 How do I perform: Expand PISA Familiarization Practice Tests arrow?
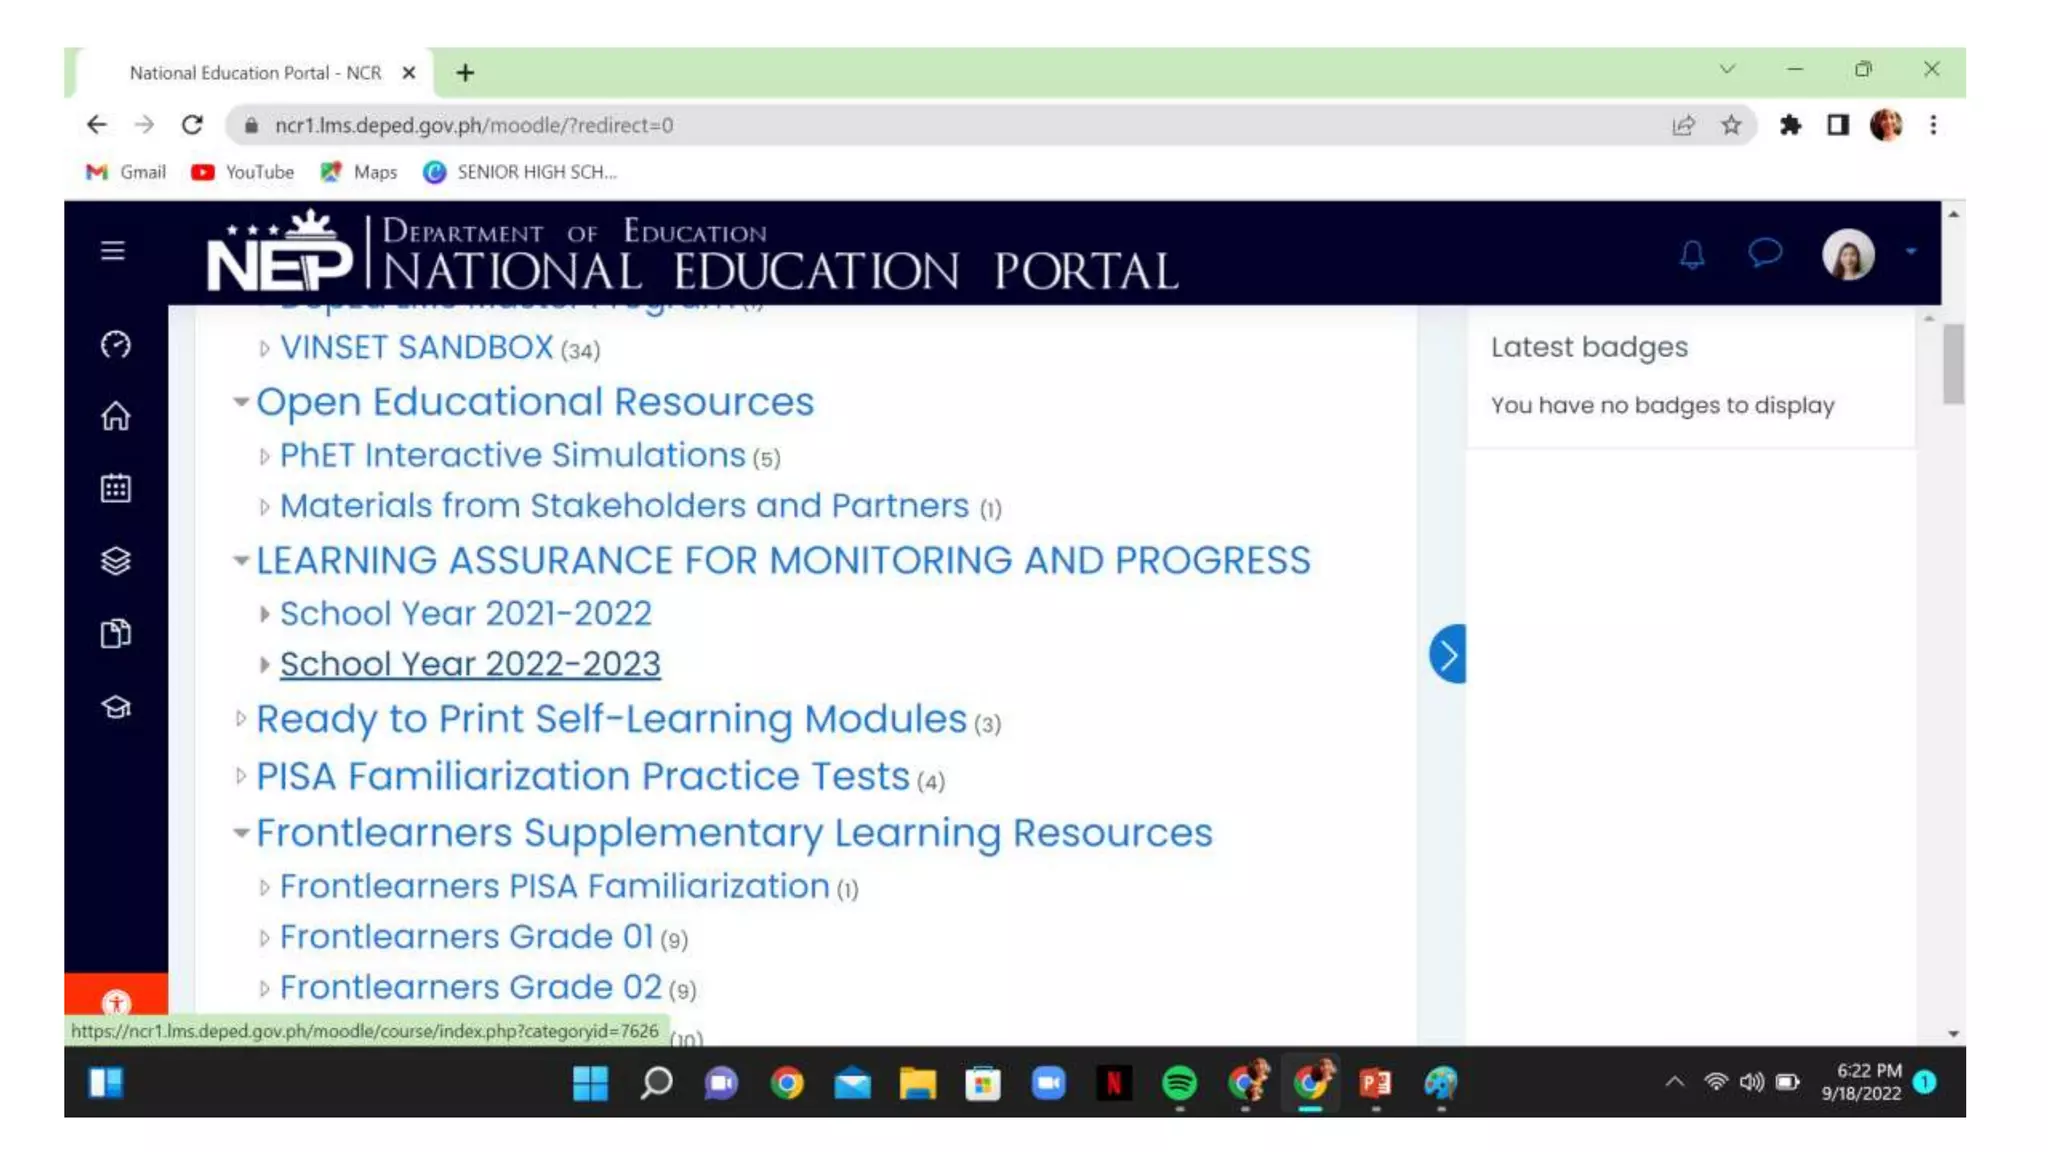point(240,776)
